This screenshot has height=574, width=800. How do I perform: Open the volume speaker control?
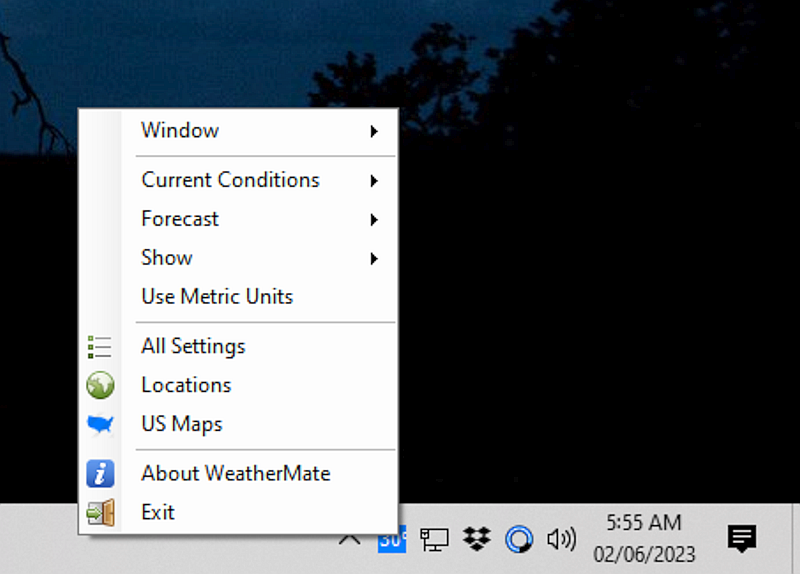561,539
